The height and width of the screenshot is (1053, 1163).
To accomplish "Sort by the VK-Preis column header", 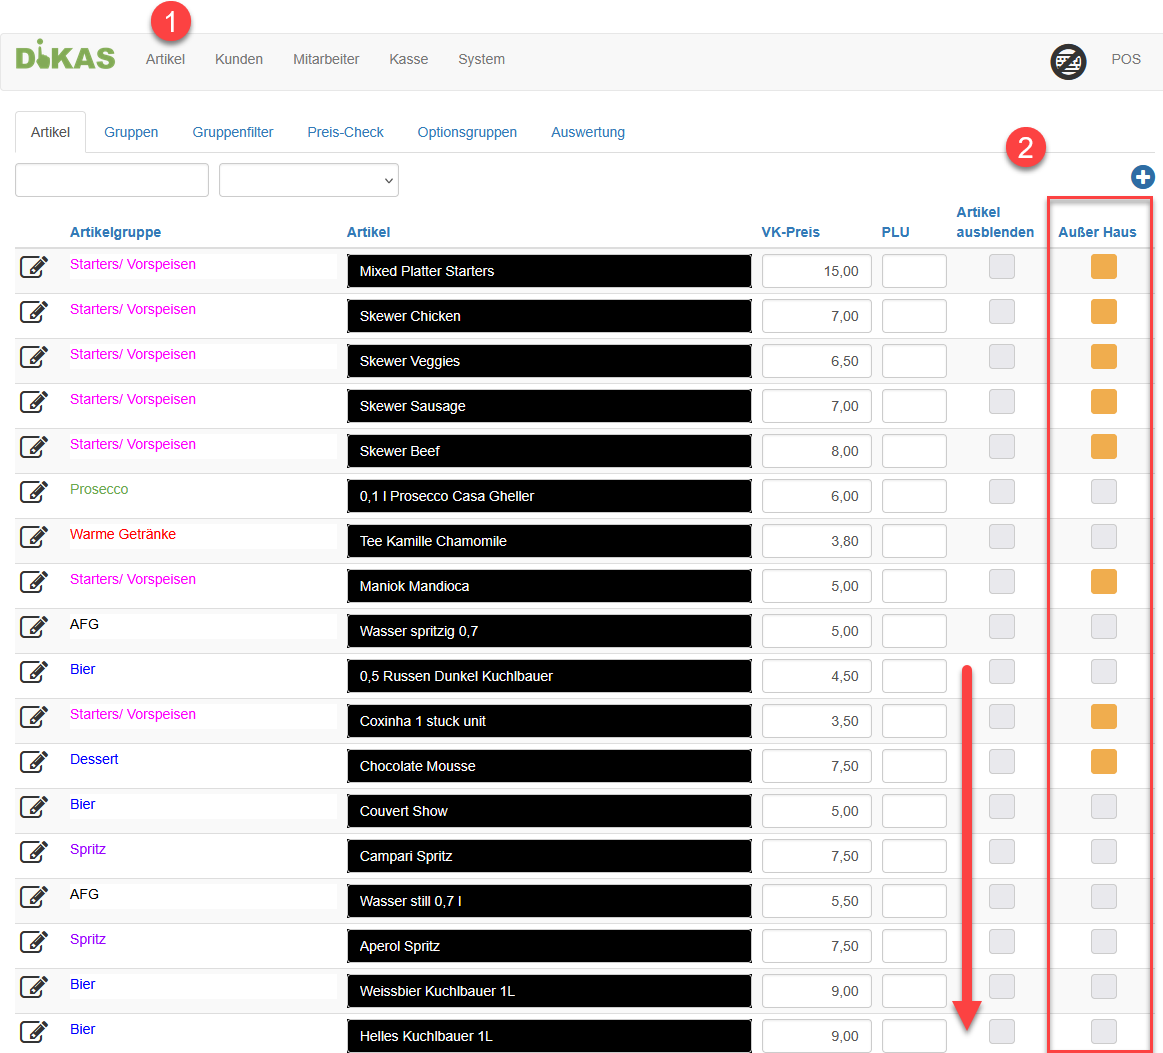I will click(x=790, y=232).
